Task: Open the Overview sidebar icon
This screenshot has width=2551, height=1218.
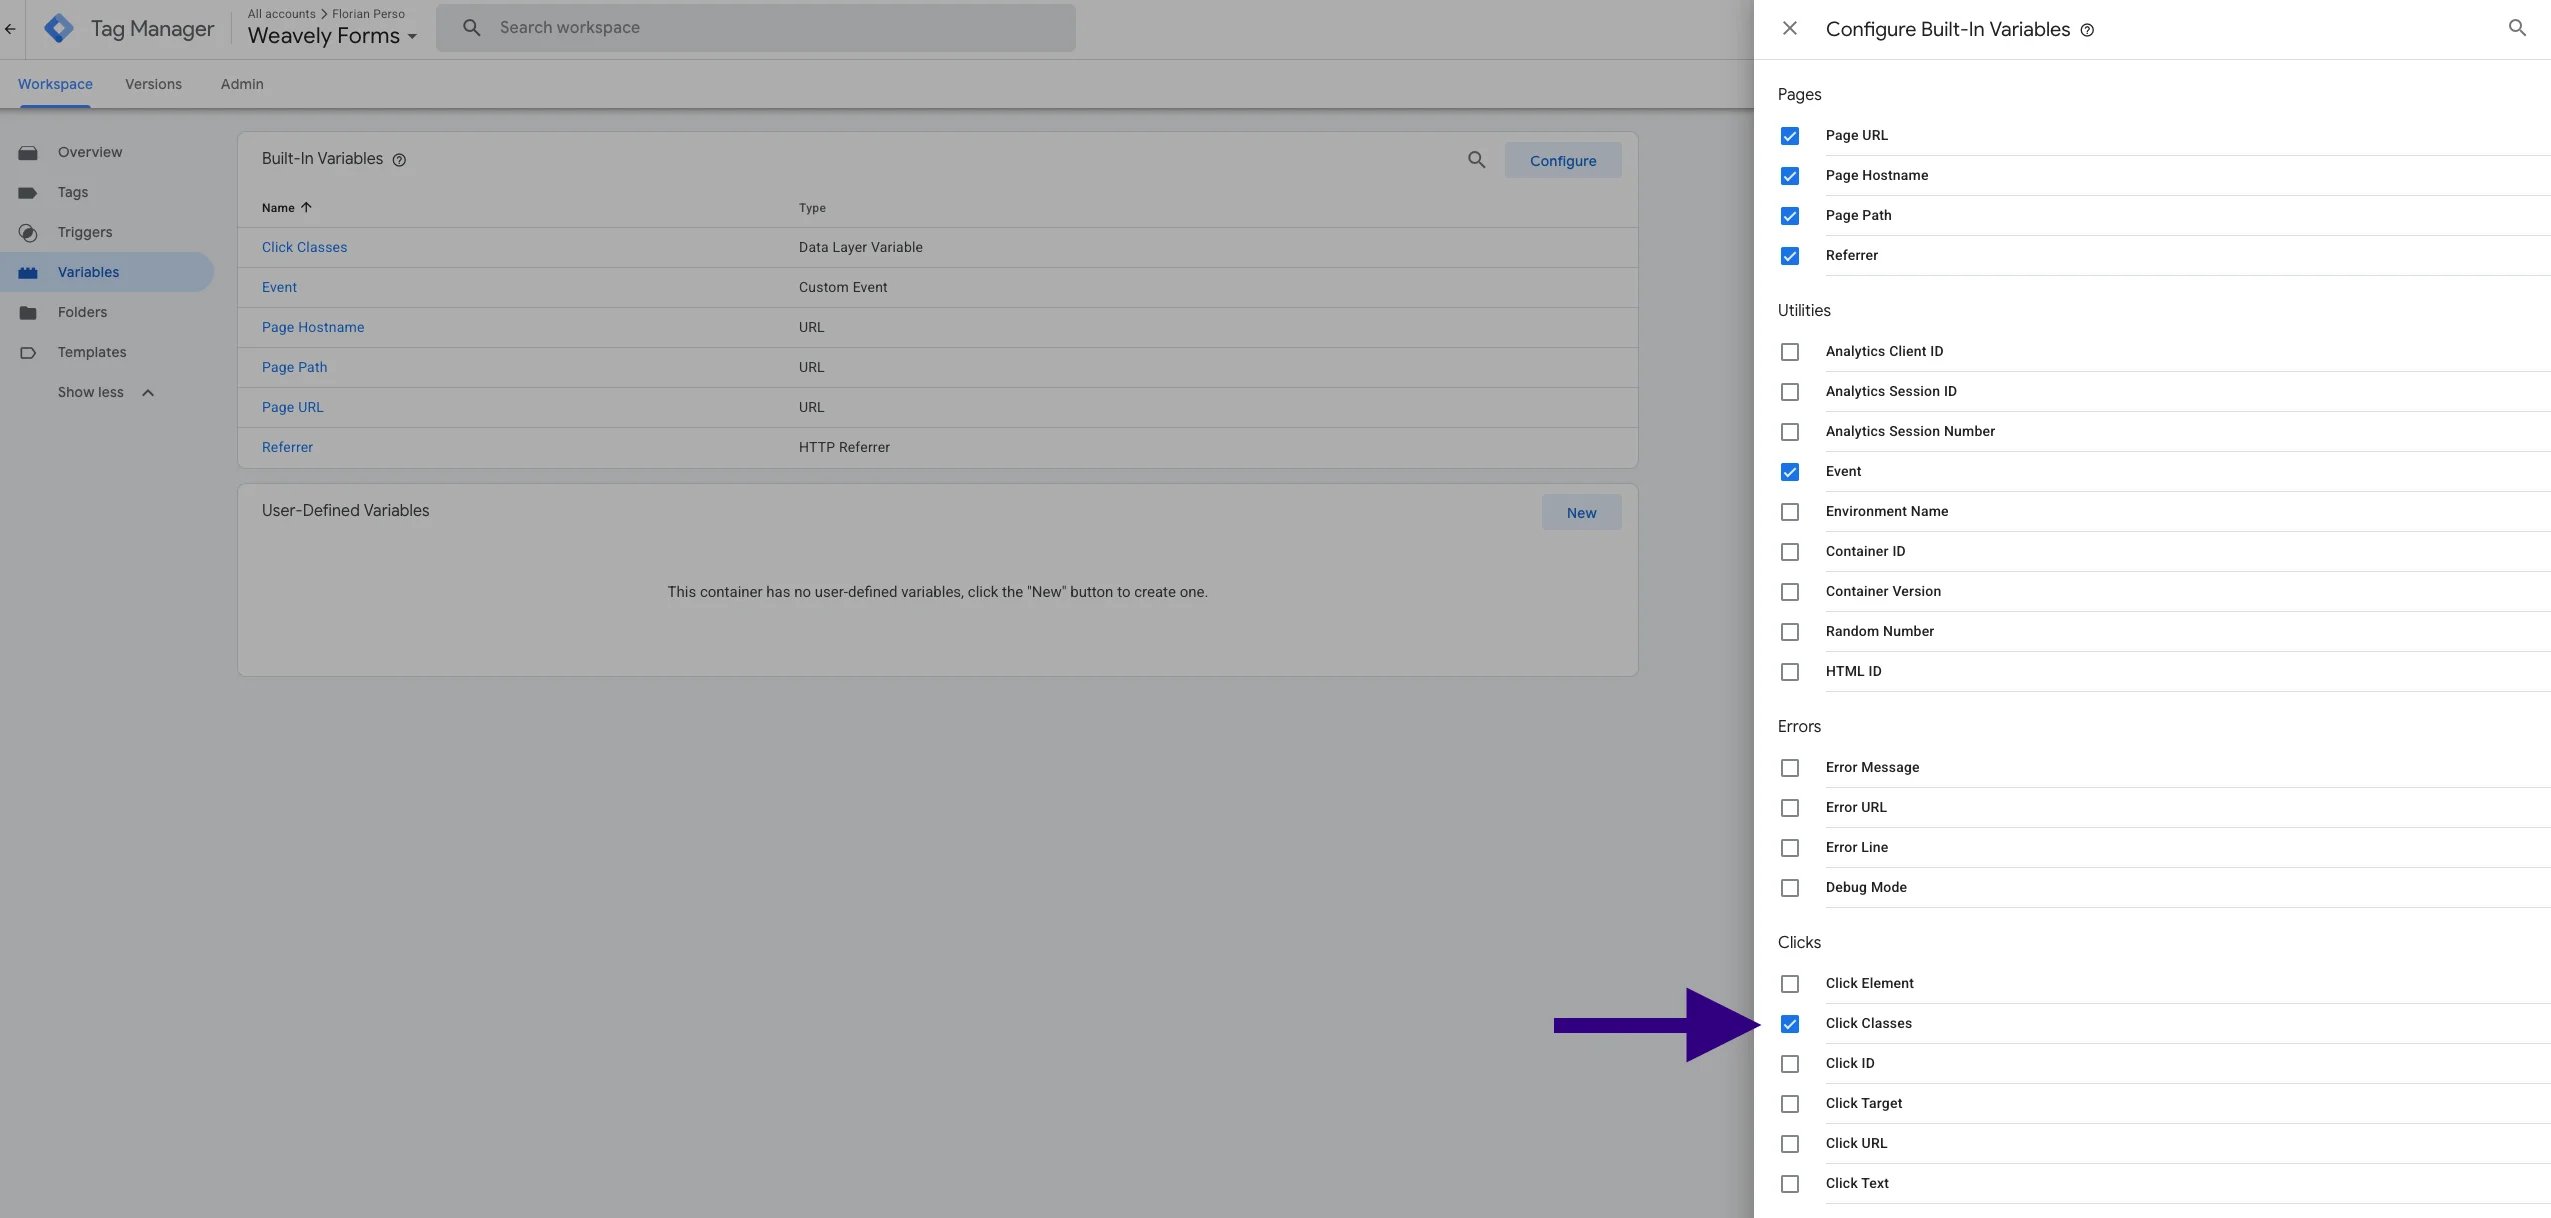Action: tap(28, 153)
